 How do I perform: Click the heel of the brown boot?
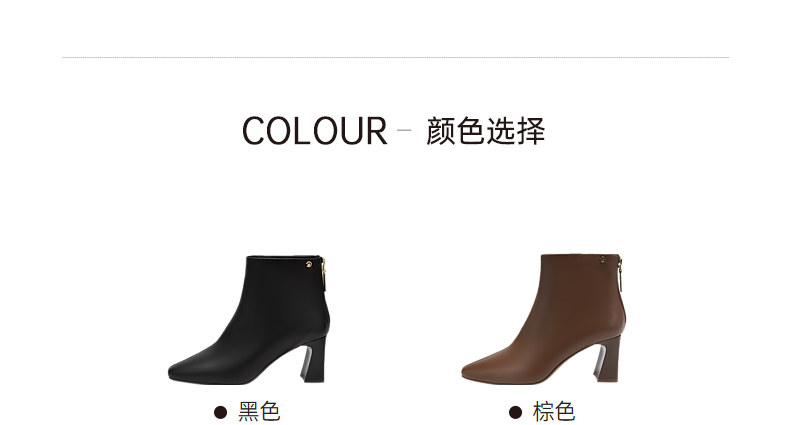[609, 360]
